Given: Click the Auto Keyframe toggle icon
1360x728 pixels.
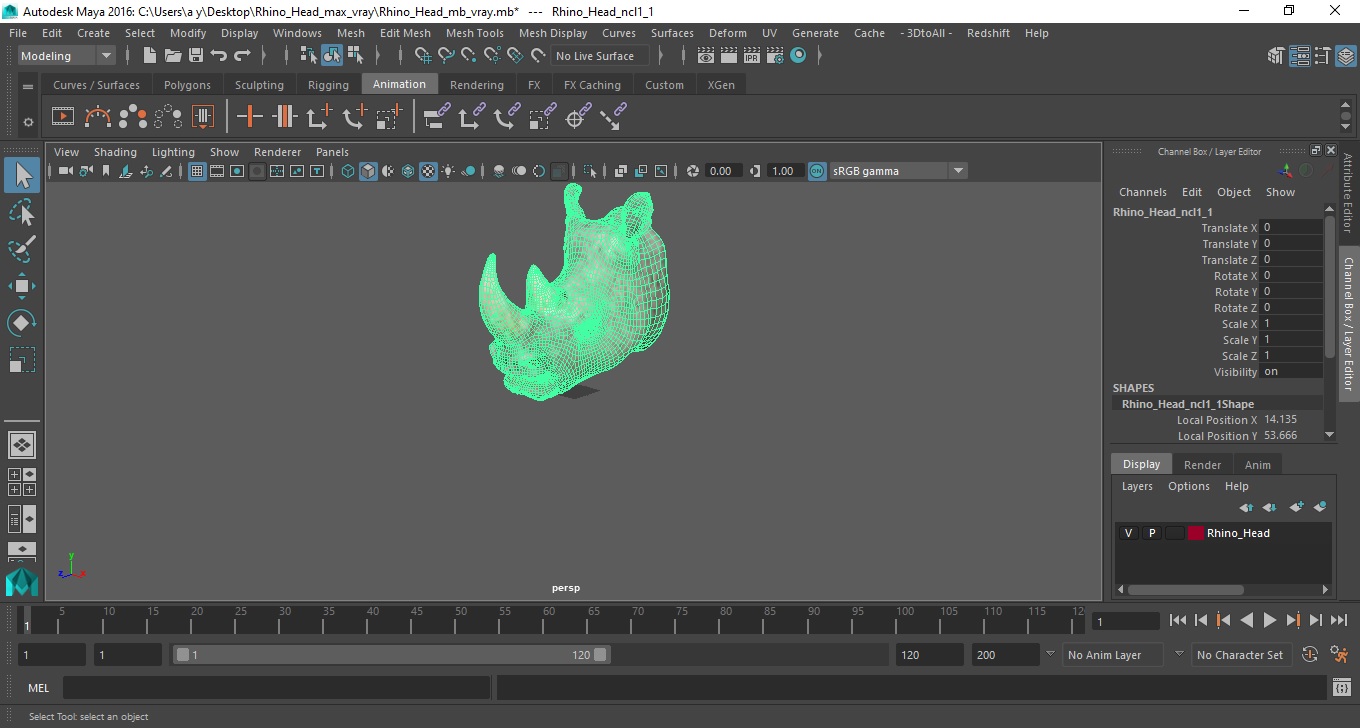Looking at the screenshot, I should click(x=1311, y=655).
